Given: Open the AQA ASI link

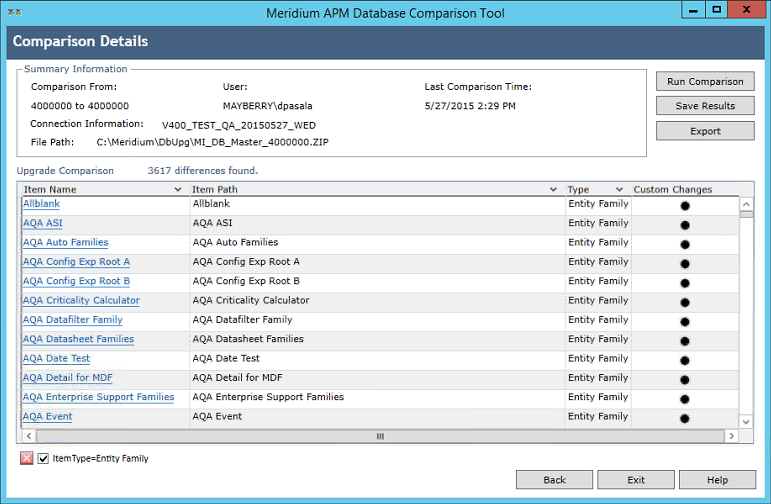Looking at the screenshot, I should coord(43,223).
